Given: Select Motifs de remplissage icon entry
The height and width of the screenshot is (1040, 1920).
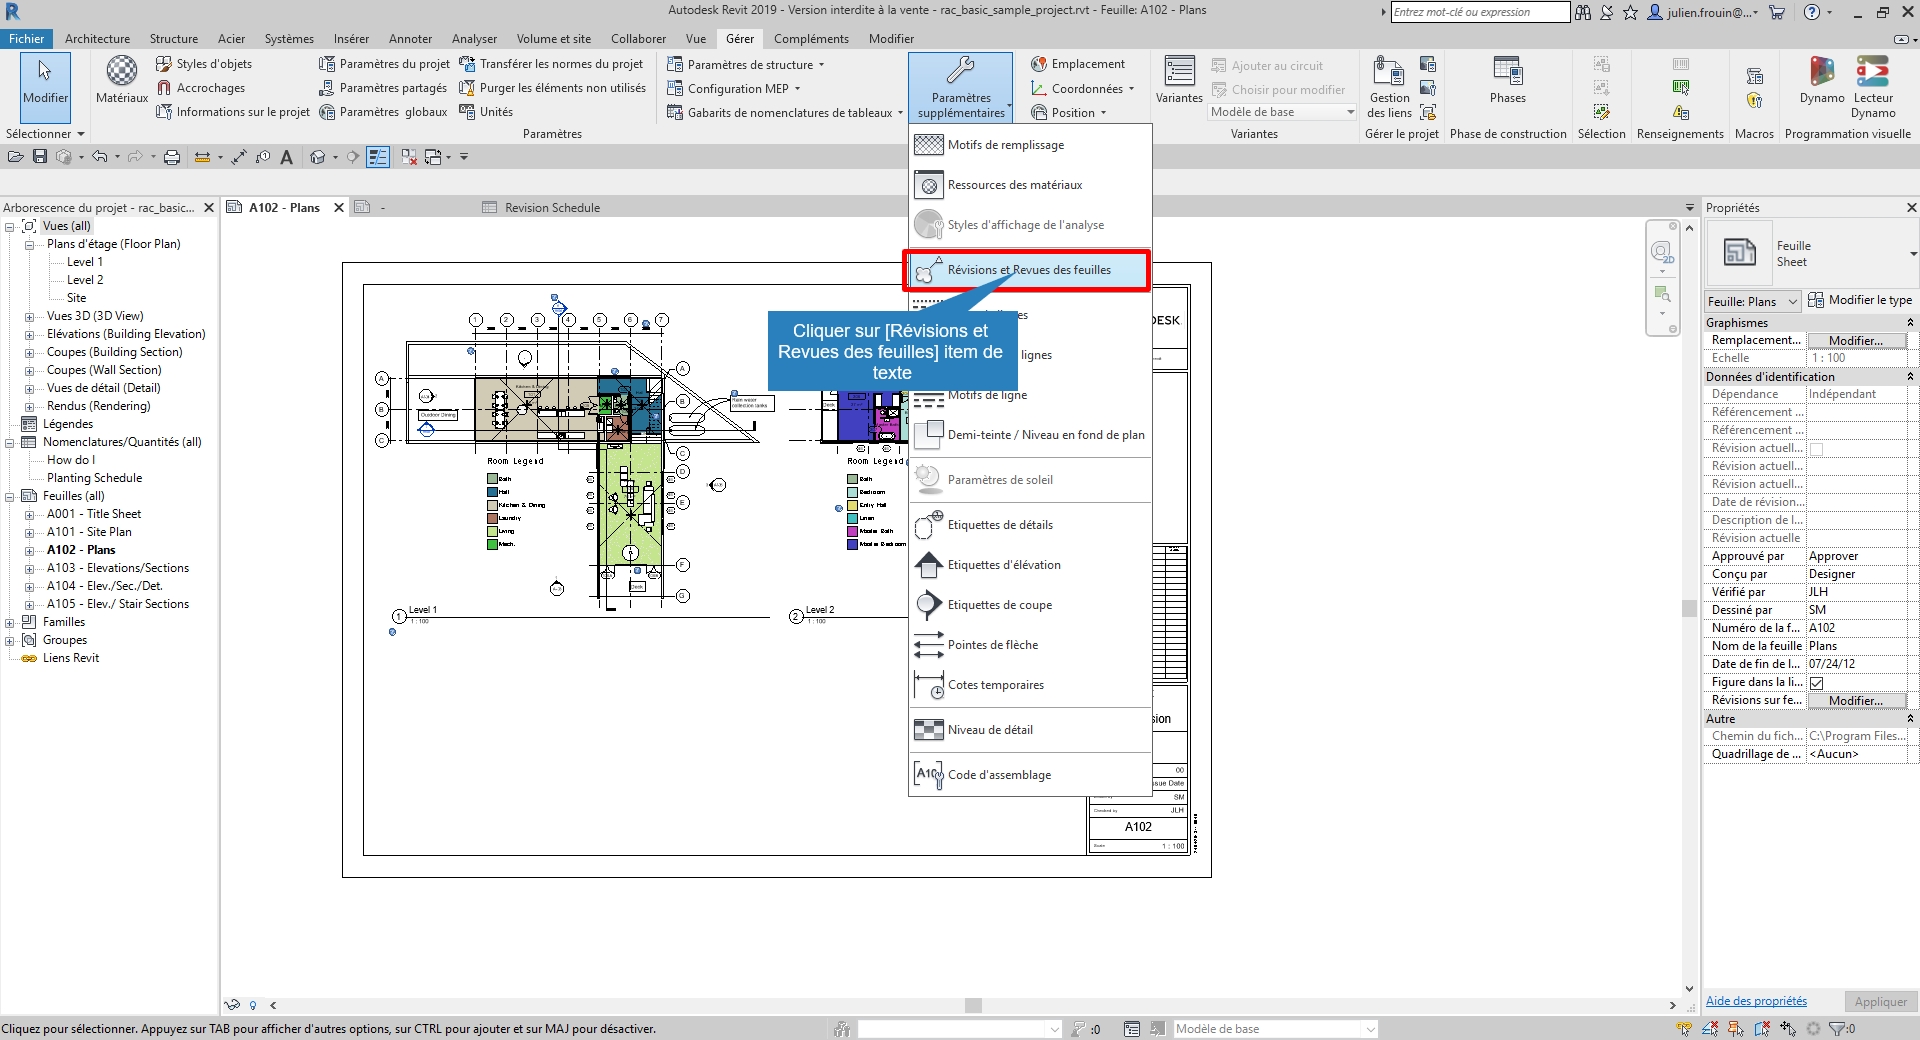Looking at the screenshot, I should 929,145.
